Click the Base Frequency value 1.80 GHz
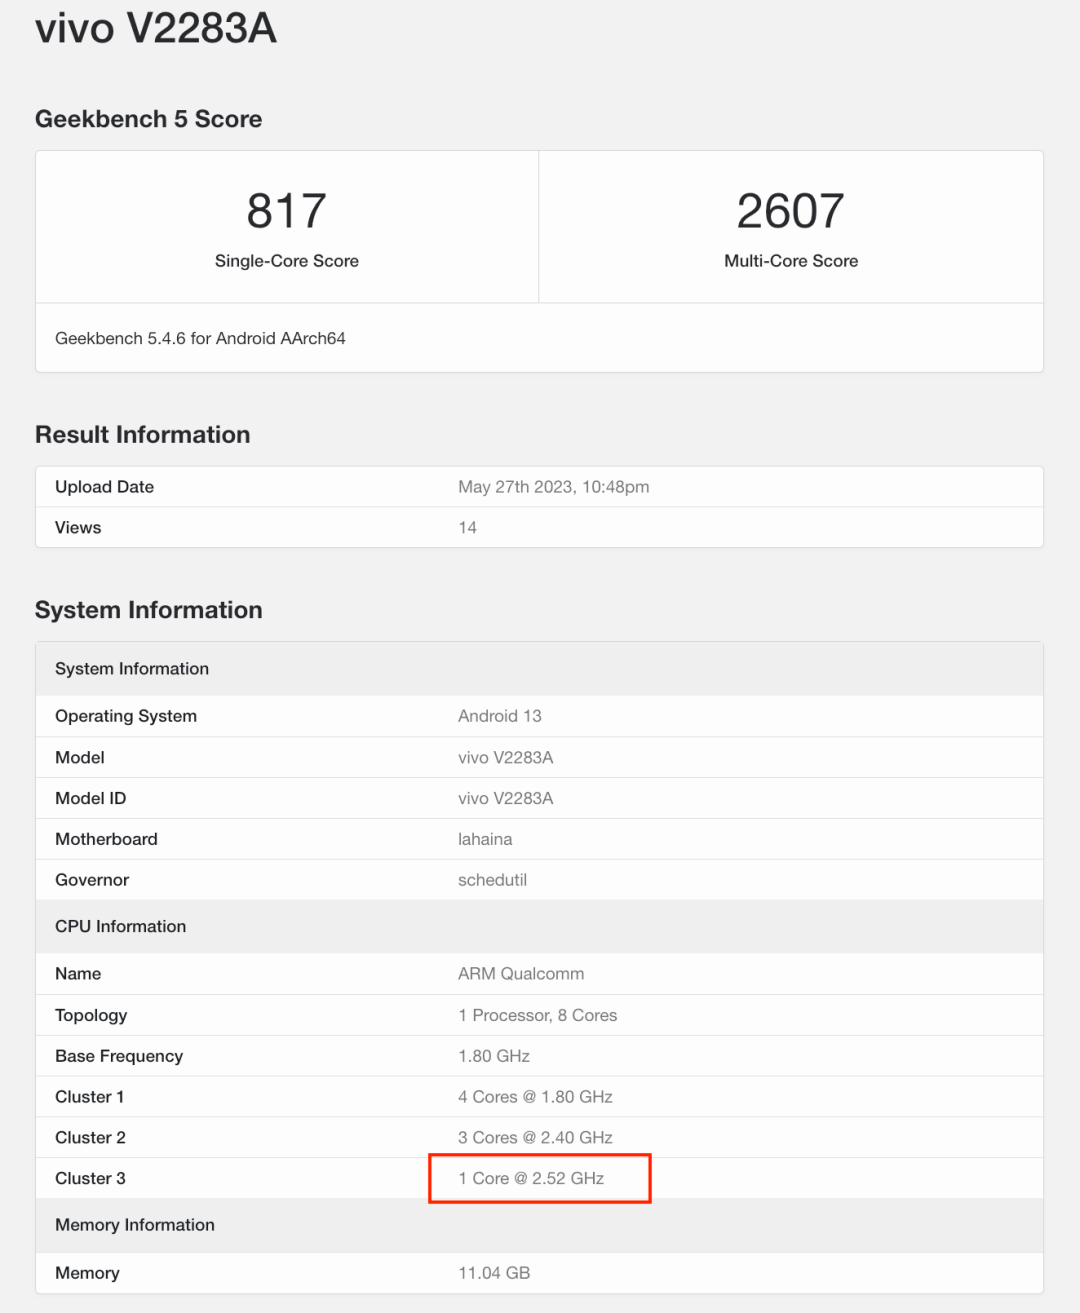Image resolution: width=1080 pixels, height=1313 pixels. click(493, 1056)
